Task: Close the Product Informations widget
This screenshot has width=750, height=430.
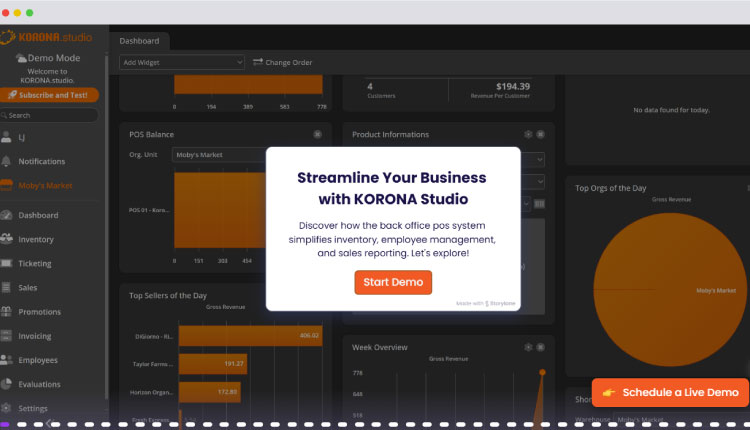Action: tap(540, 134)
